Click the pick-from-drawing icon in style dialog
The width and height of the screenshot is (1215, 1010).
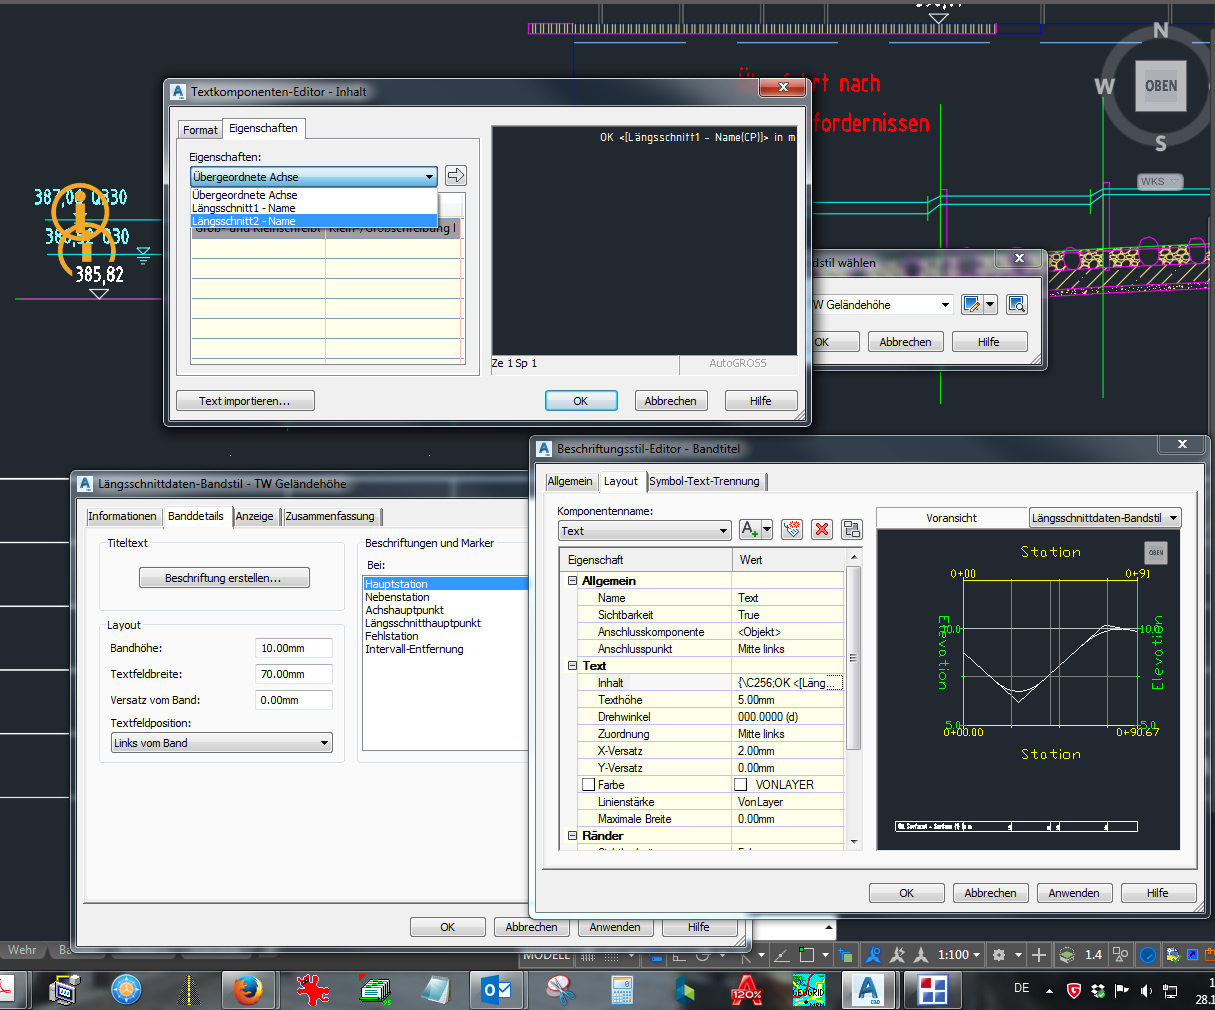1017,304
